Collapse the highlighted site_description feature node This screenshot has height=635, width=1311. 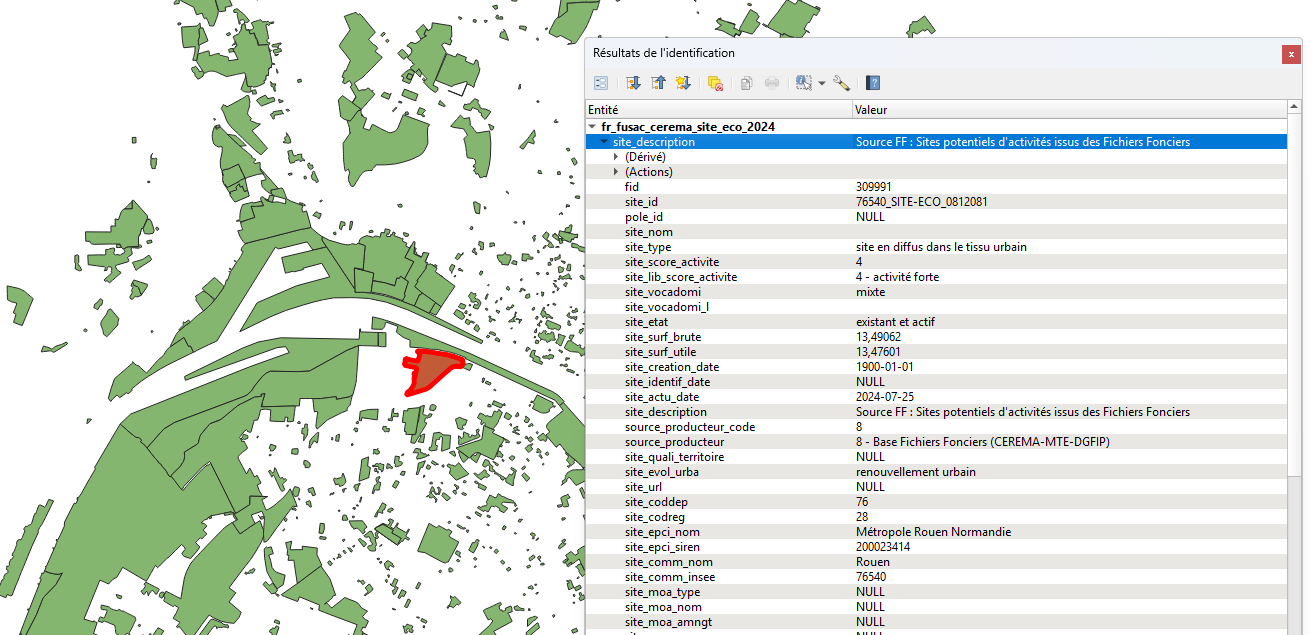603,142
